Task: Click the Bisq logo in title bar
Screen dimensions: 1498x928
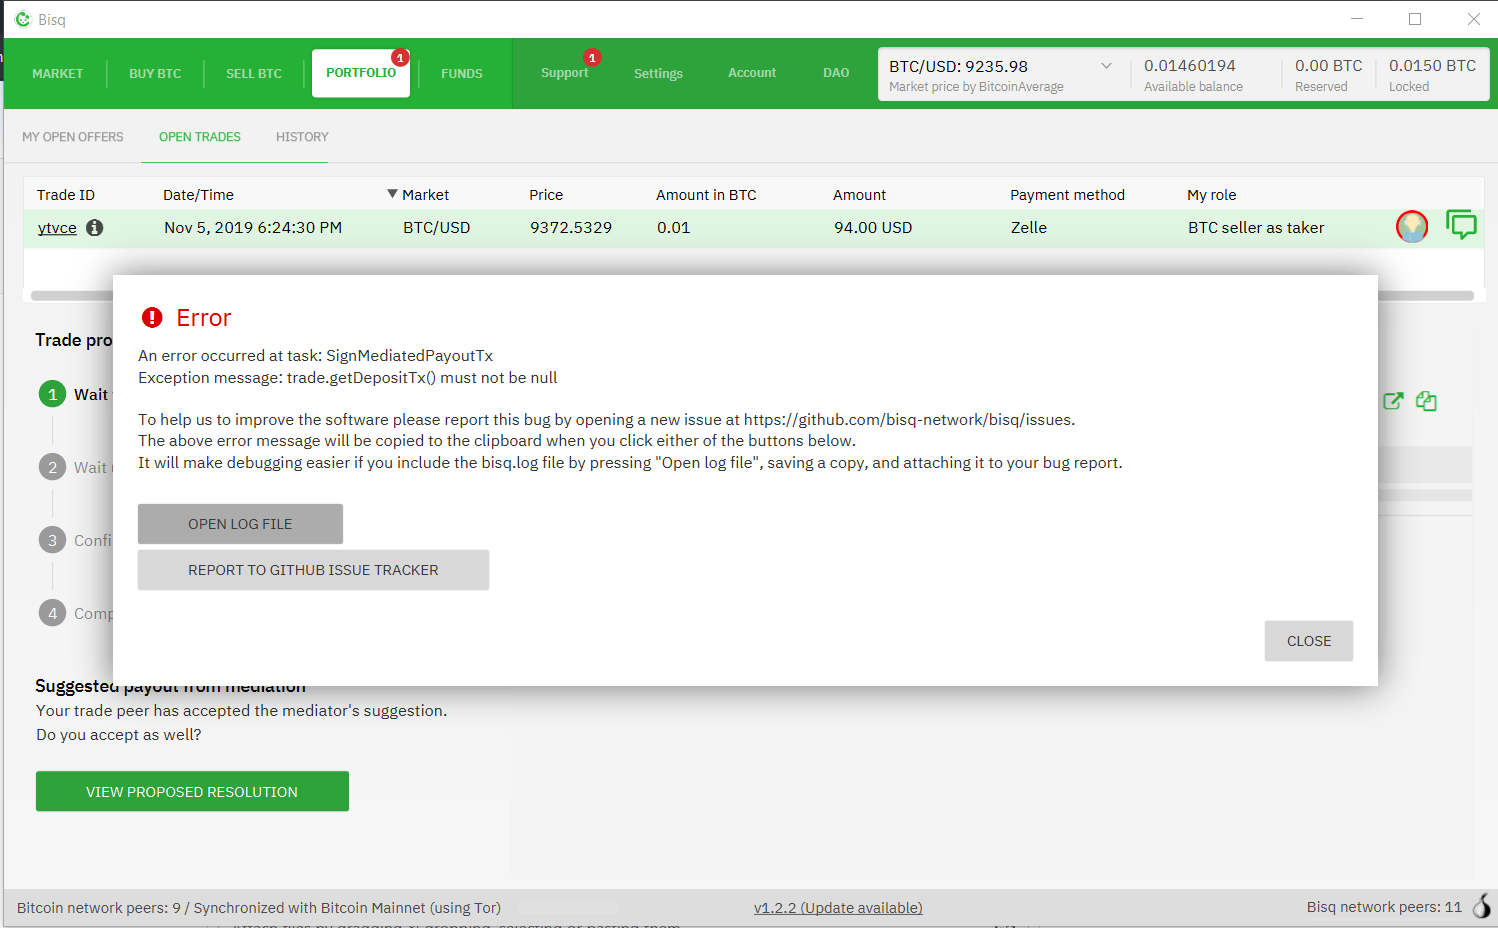Action: (x=23, y=19)
